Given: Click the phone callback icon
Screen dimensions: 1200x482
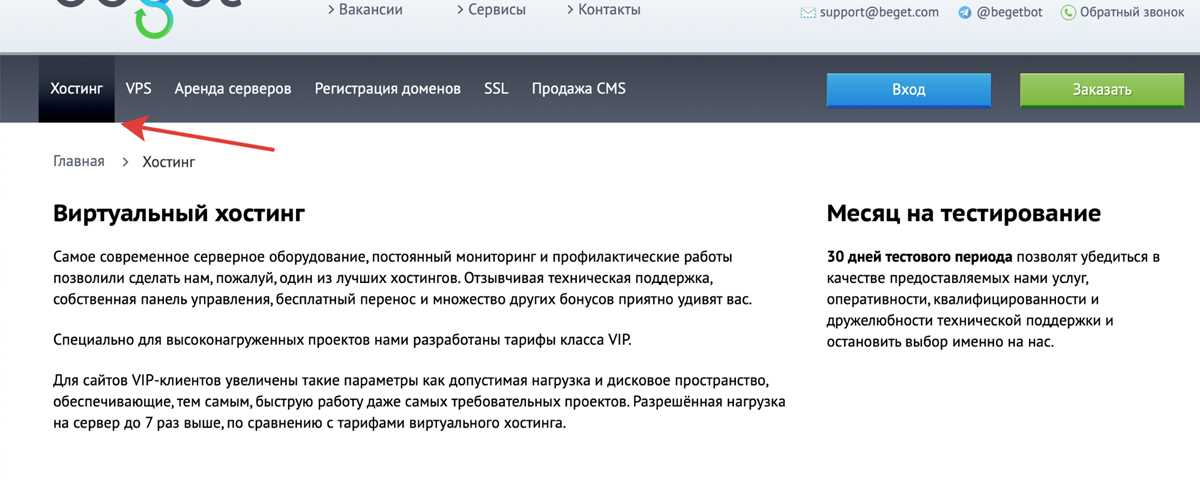Looking at the screenshot, I should [x=1068, y=13].
